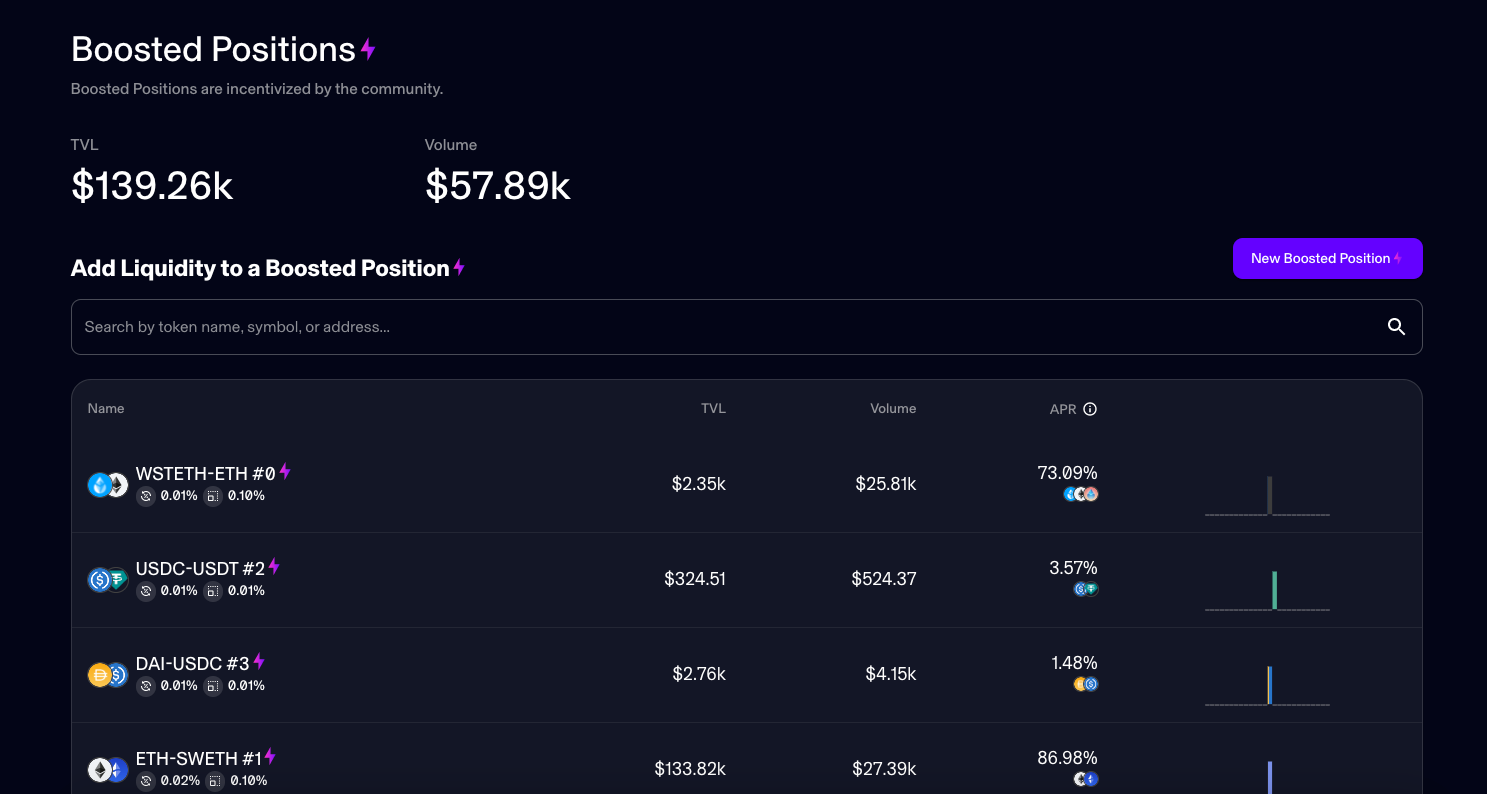Click the lightning bolt beside USDC-USDT #2

pyautogui.click(x=274, y=566)
